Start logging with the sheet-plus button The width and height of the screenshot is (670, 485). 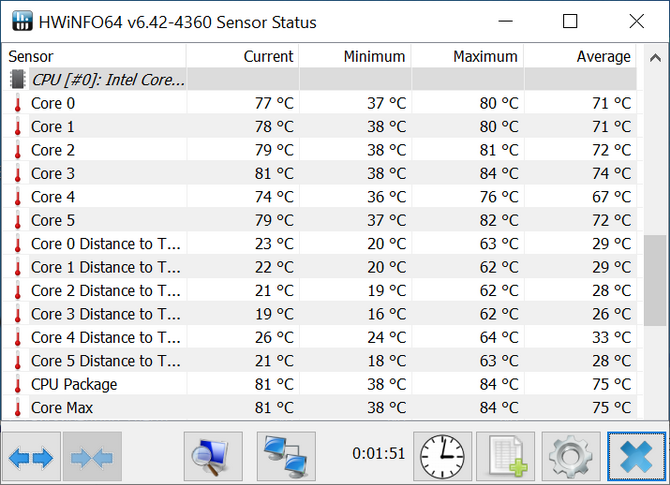click(505, 456)
